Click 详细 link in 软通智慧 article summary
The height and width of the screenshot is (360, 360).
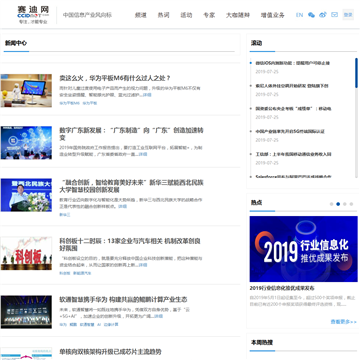coord(159,316)
